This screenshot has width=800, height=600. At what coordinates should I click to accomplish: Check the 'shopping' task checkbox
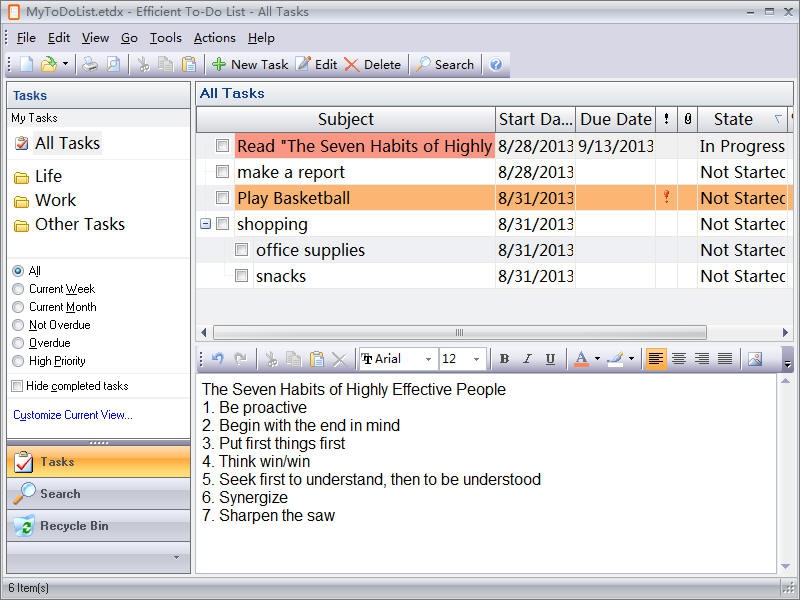pos(222,223)
